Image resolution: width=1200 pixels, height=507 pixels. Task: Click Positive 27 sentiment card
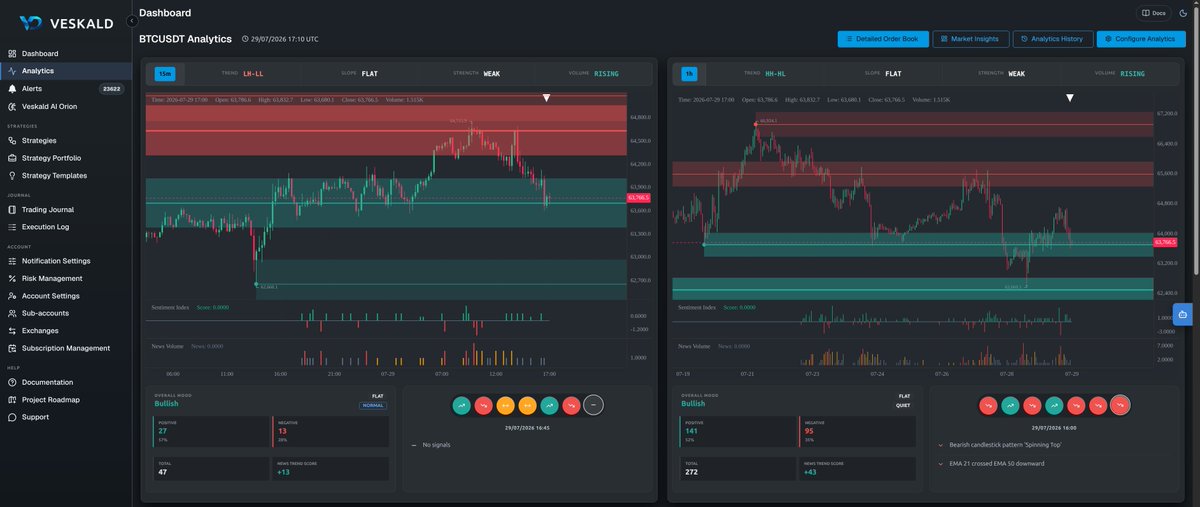(209, 432)
